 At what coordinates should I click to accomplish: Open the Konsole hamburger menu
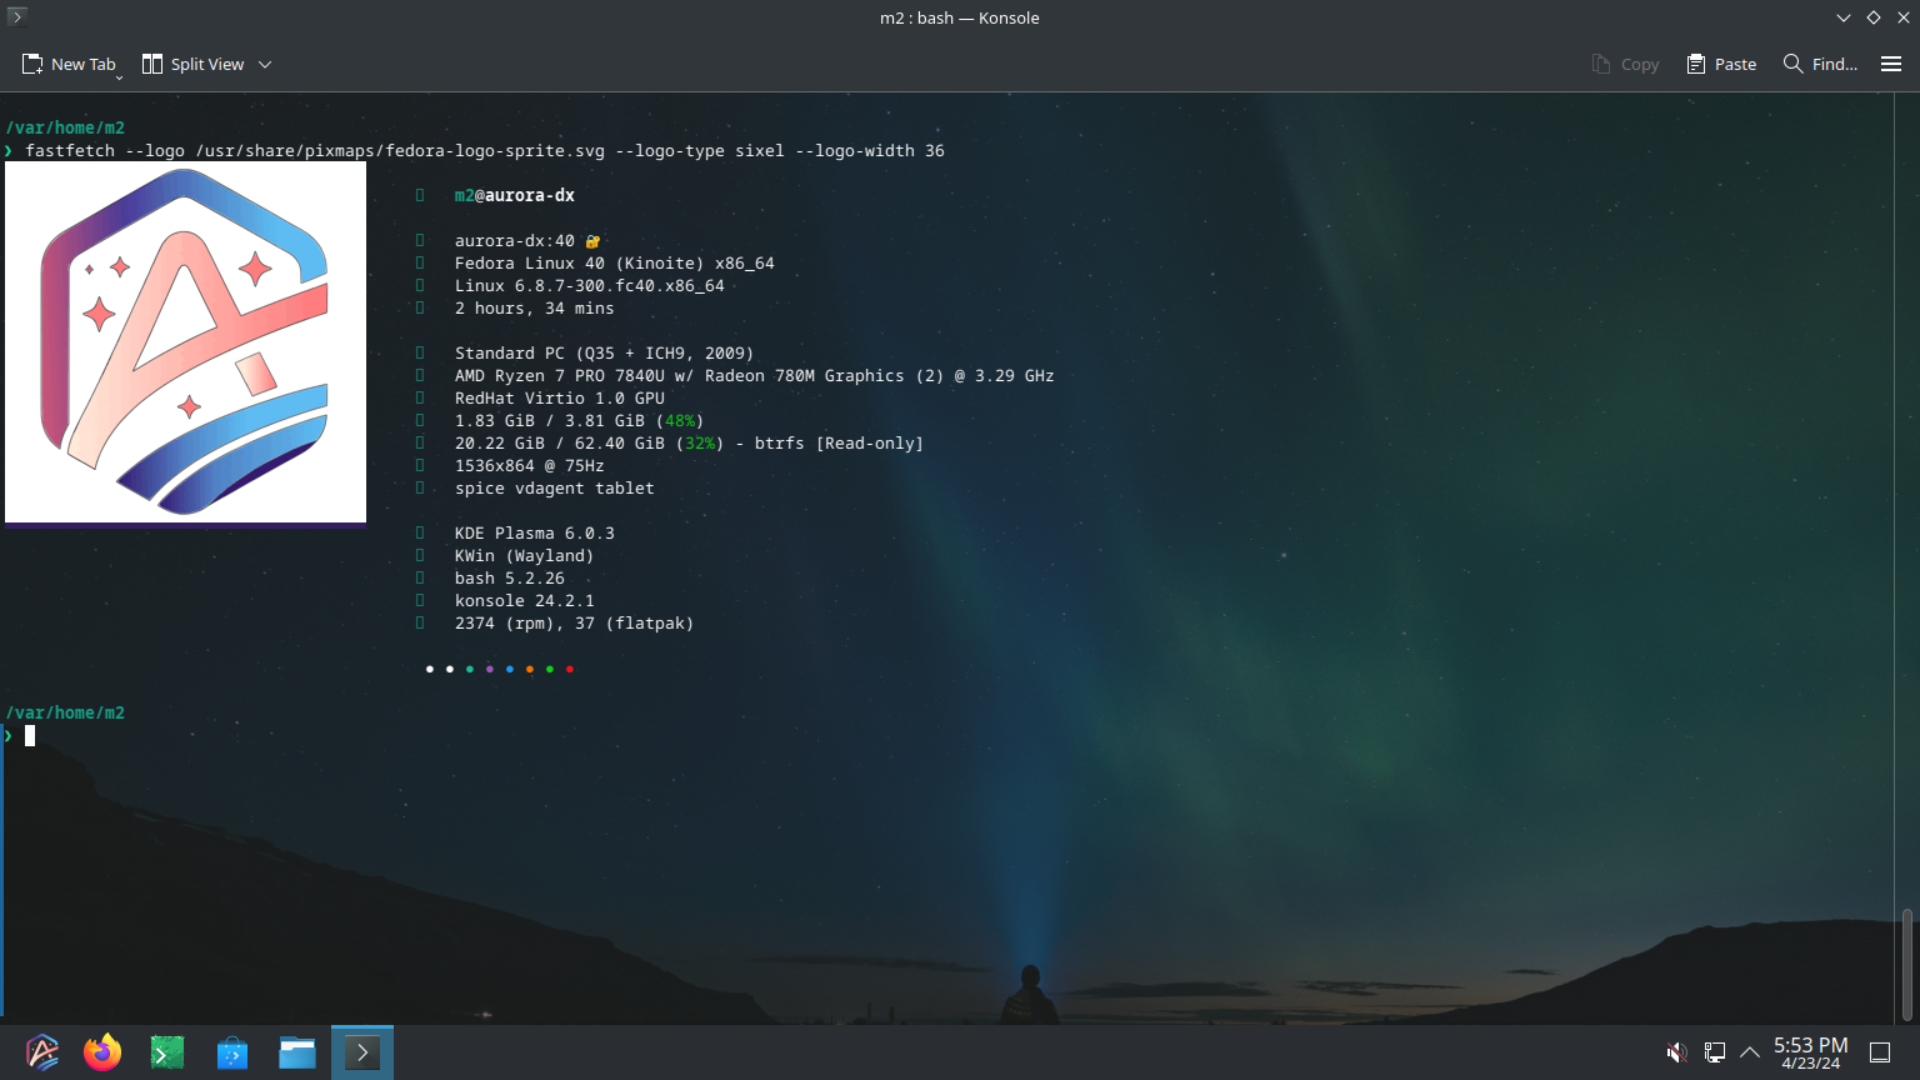coord(1890,63)
